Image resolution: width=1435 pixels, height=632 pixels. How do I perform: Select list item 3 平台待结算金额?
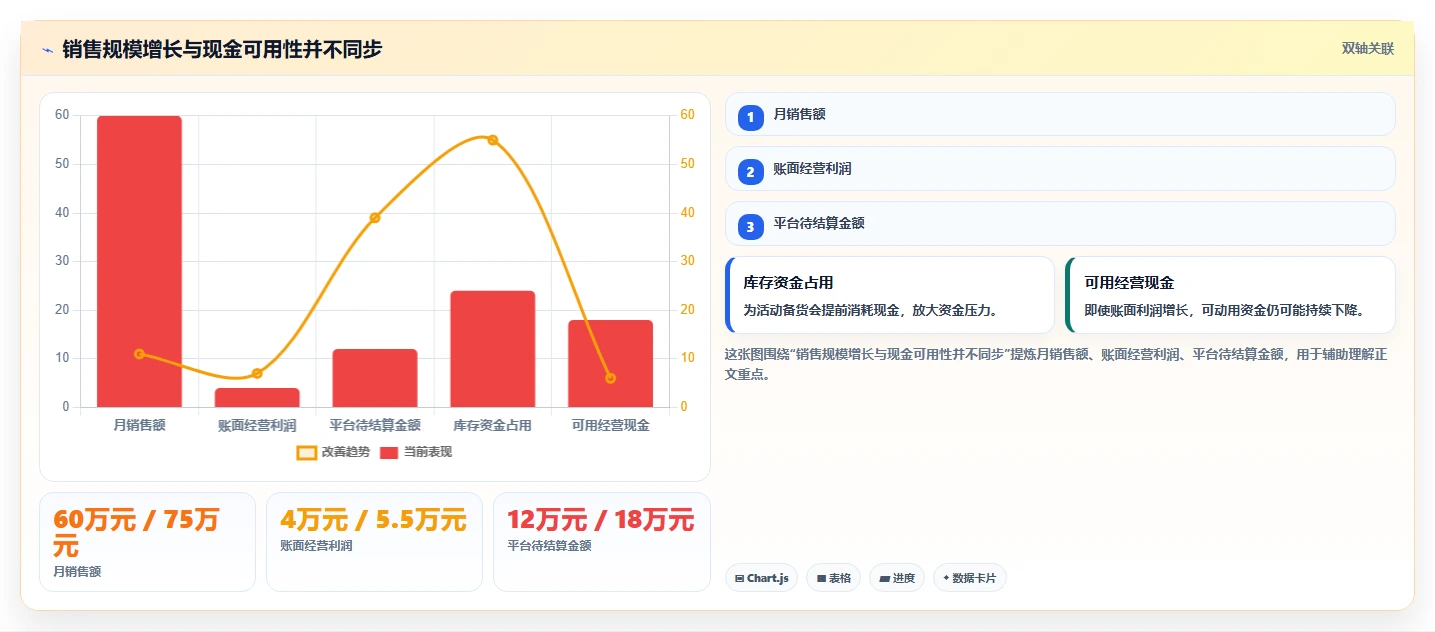[x=1060, y=224]
